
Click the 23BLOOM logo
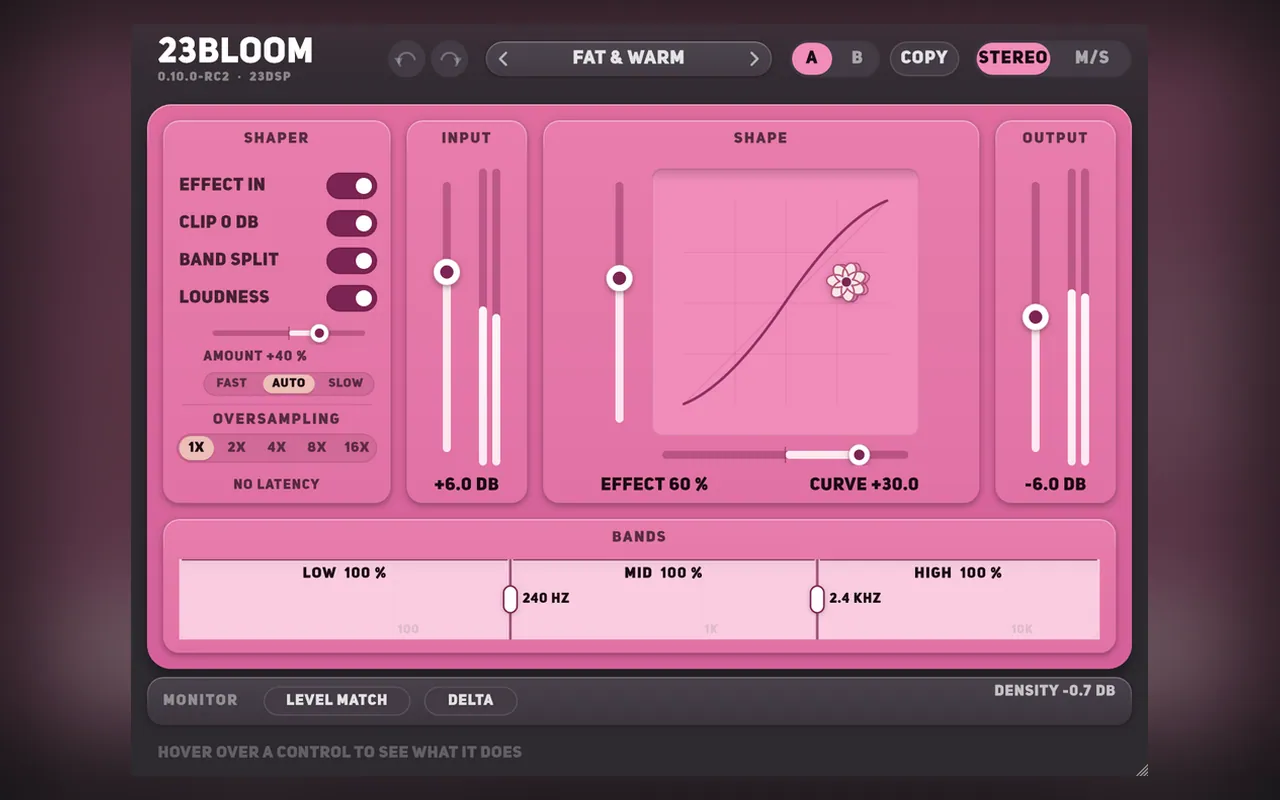[x=236, y=51]
